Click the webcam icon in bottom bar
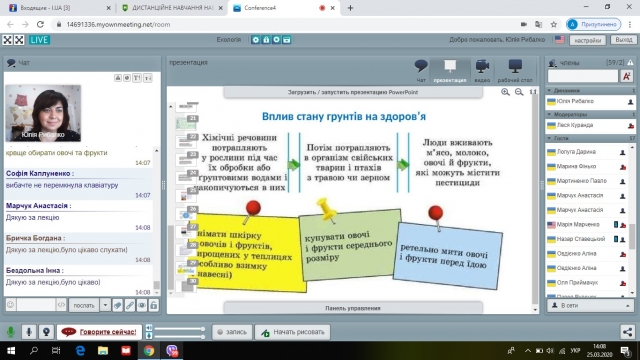Image resolution: width=640 pixels, height=360 pixels. 46,332
